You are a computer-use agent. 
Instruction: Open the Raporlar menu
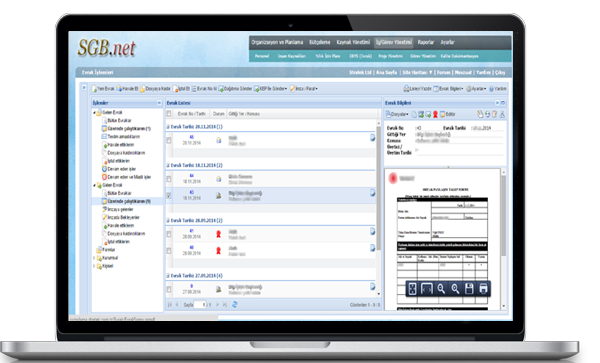tap(426, 42)
